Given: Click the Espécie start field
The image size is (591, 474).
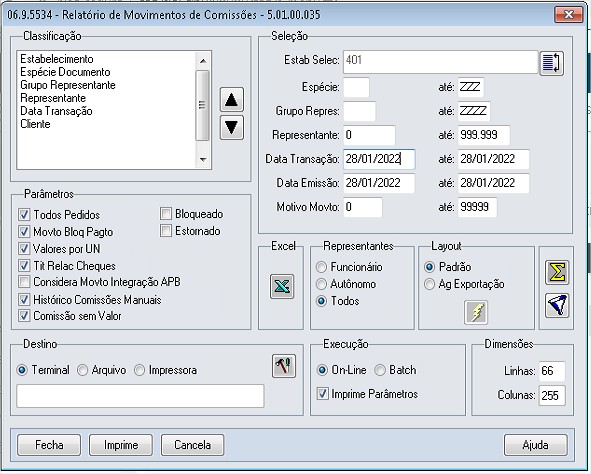Looking at the screenshot, I should pos(357,87).
